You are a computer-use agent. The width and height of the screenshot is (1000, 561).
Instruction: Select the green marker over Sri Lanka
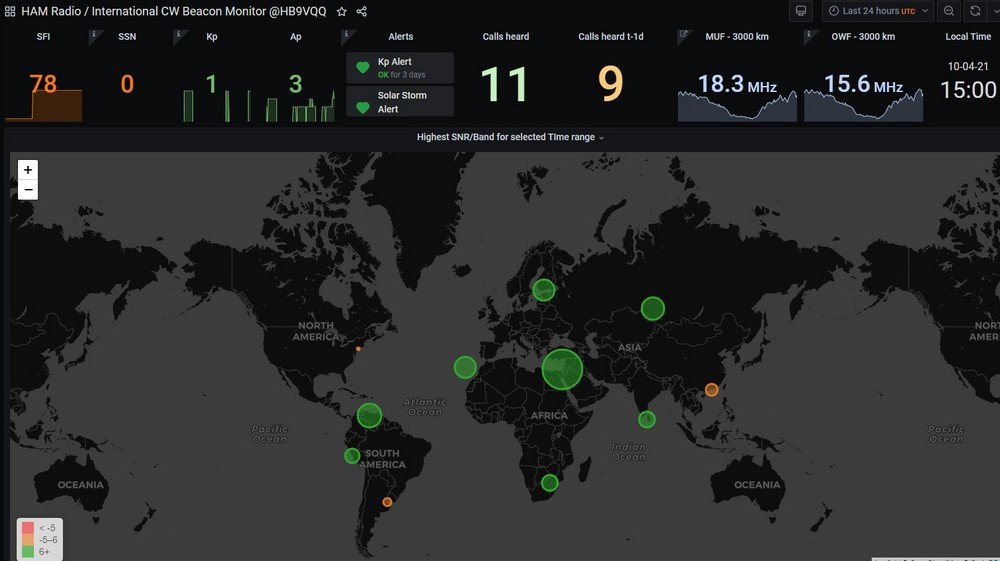click(x=647, y=419)
